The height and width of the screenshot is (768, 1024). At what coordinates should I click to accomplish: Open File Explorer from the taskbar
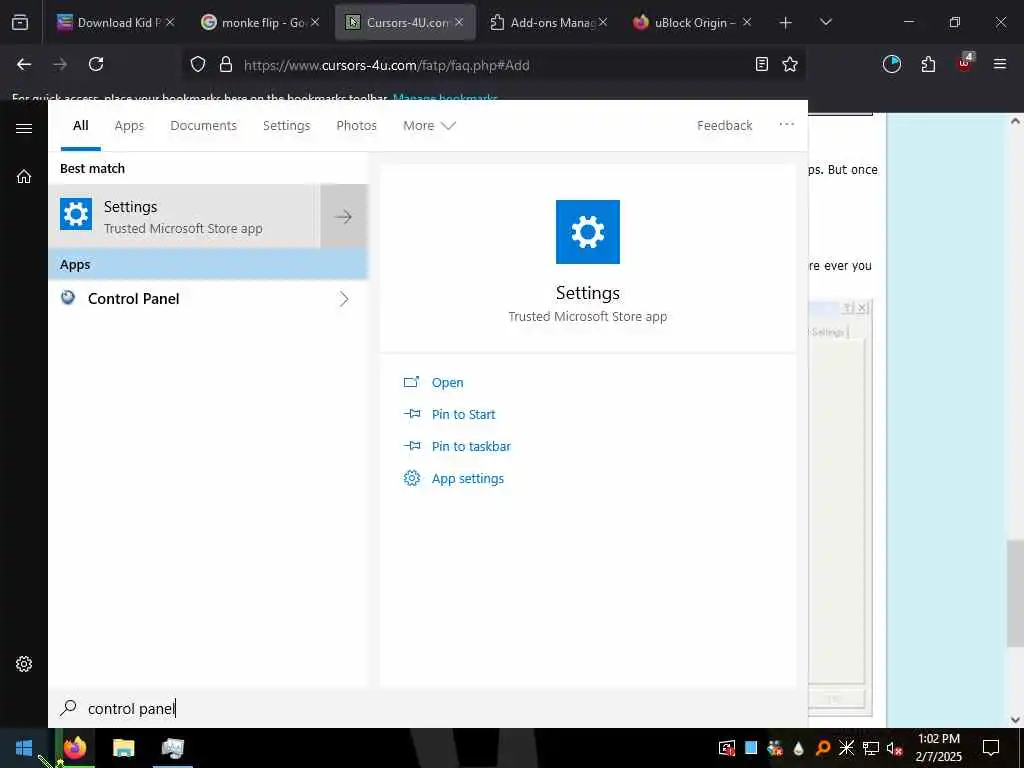[123, 748]
